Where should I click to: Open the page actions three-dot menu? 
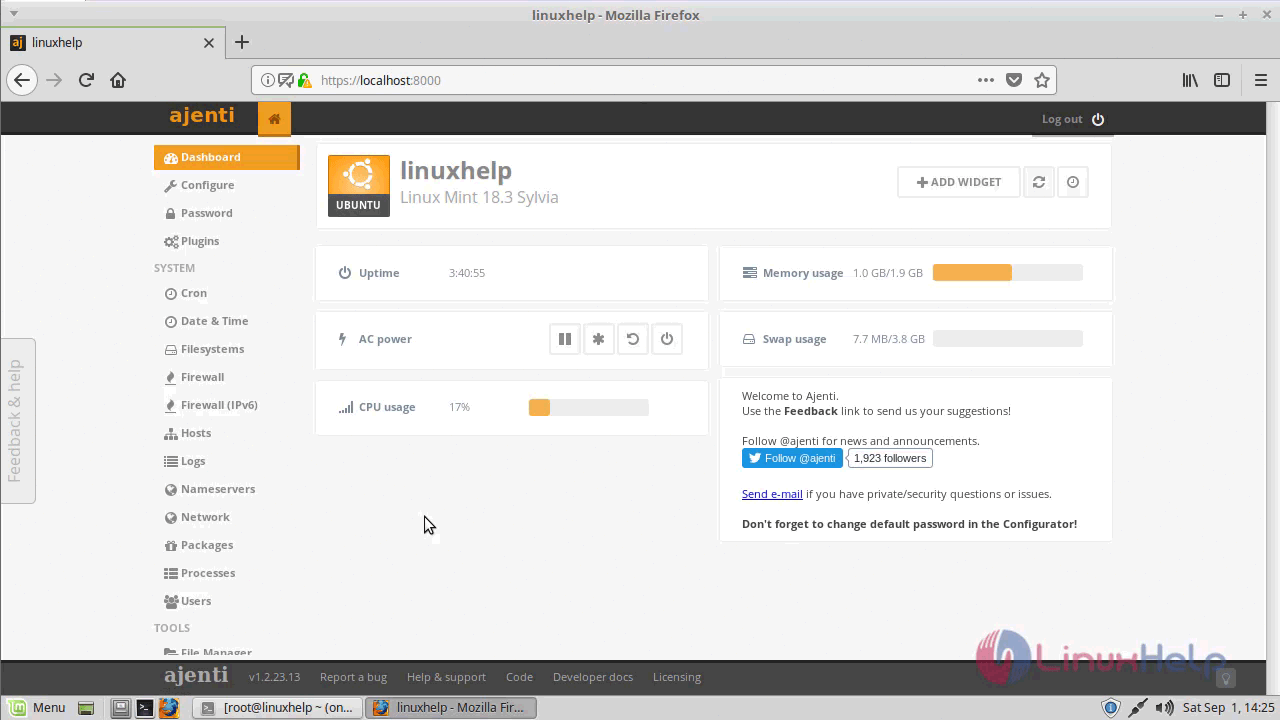point(986,80)
